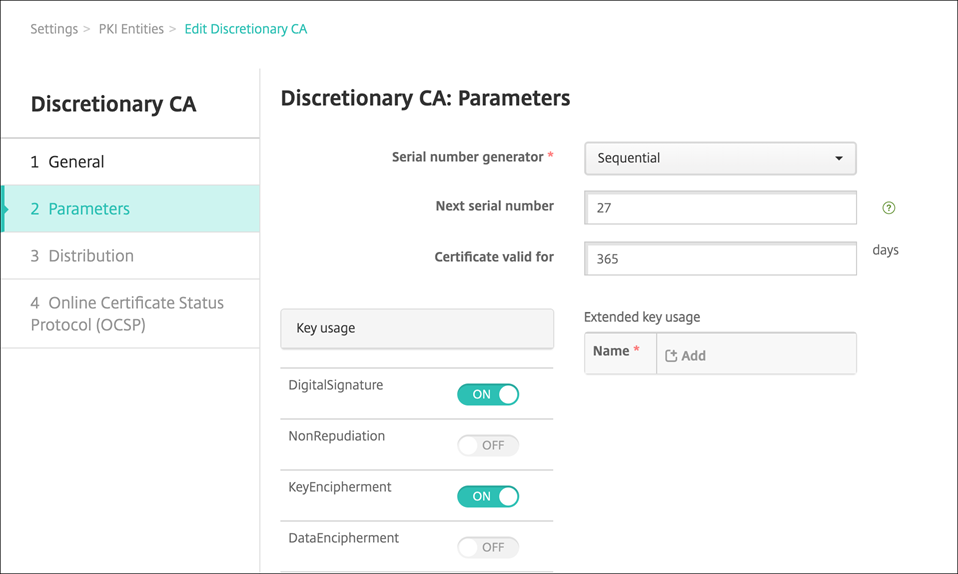Disable the KeyEncipherment toggle
Screen dimensions: 958x574
488,496
